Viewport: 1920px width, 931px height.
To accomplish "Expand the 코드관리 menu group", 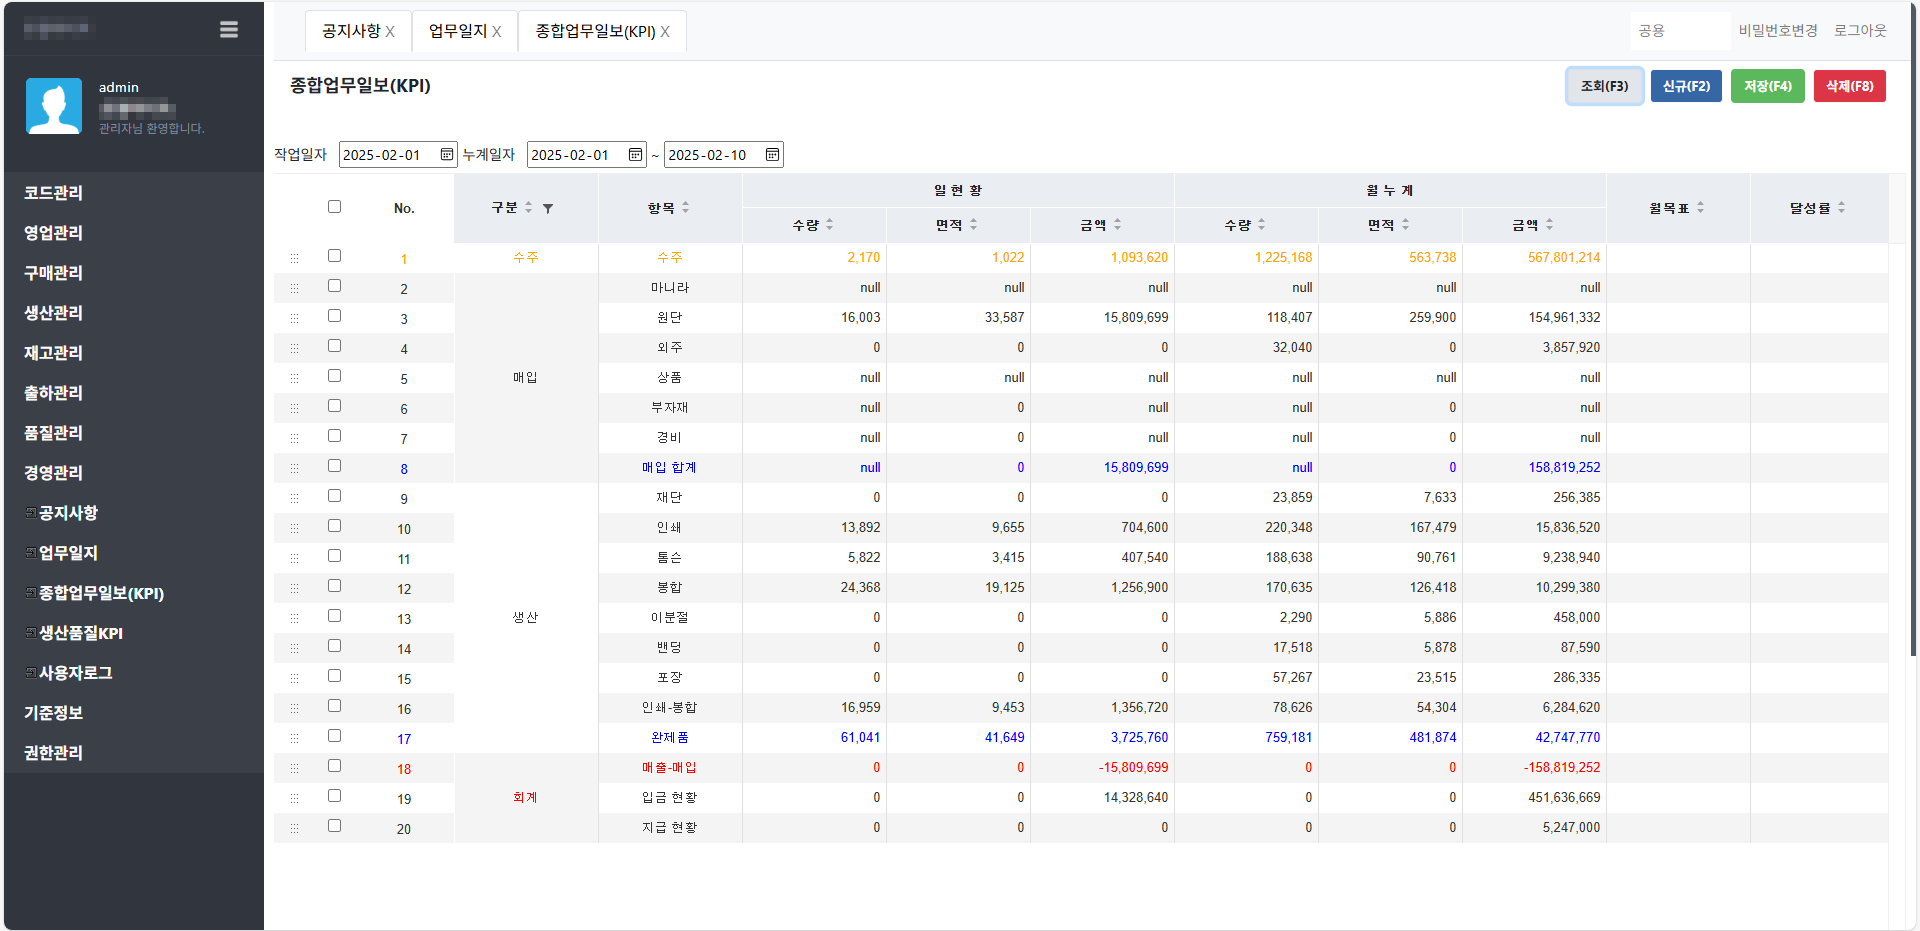I will 54,193.
